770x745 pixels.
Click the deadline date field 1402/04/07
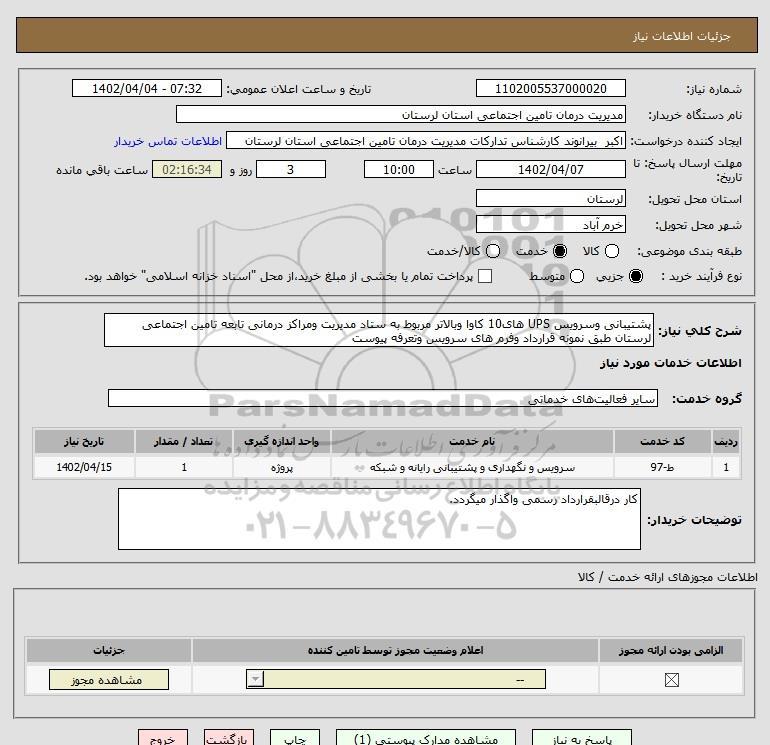[550, 169]
